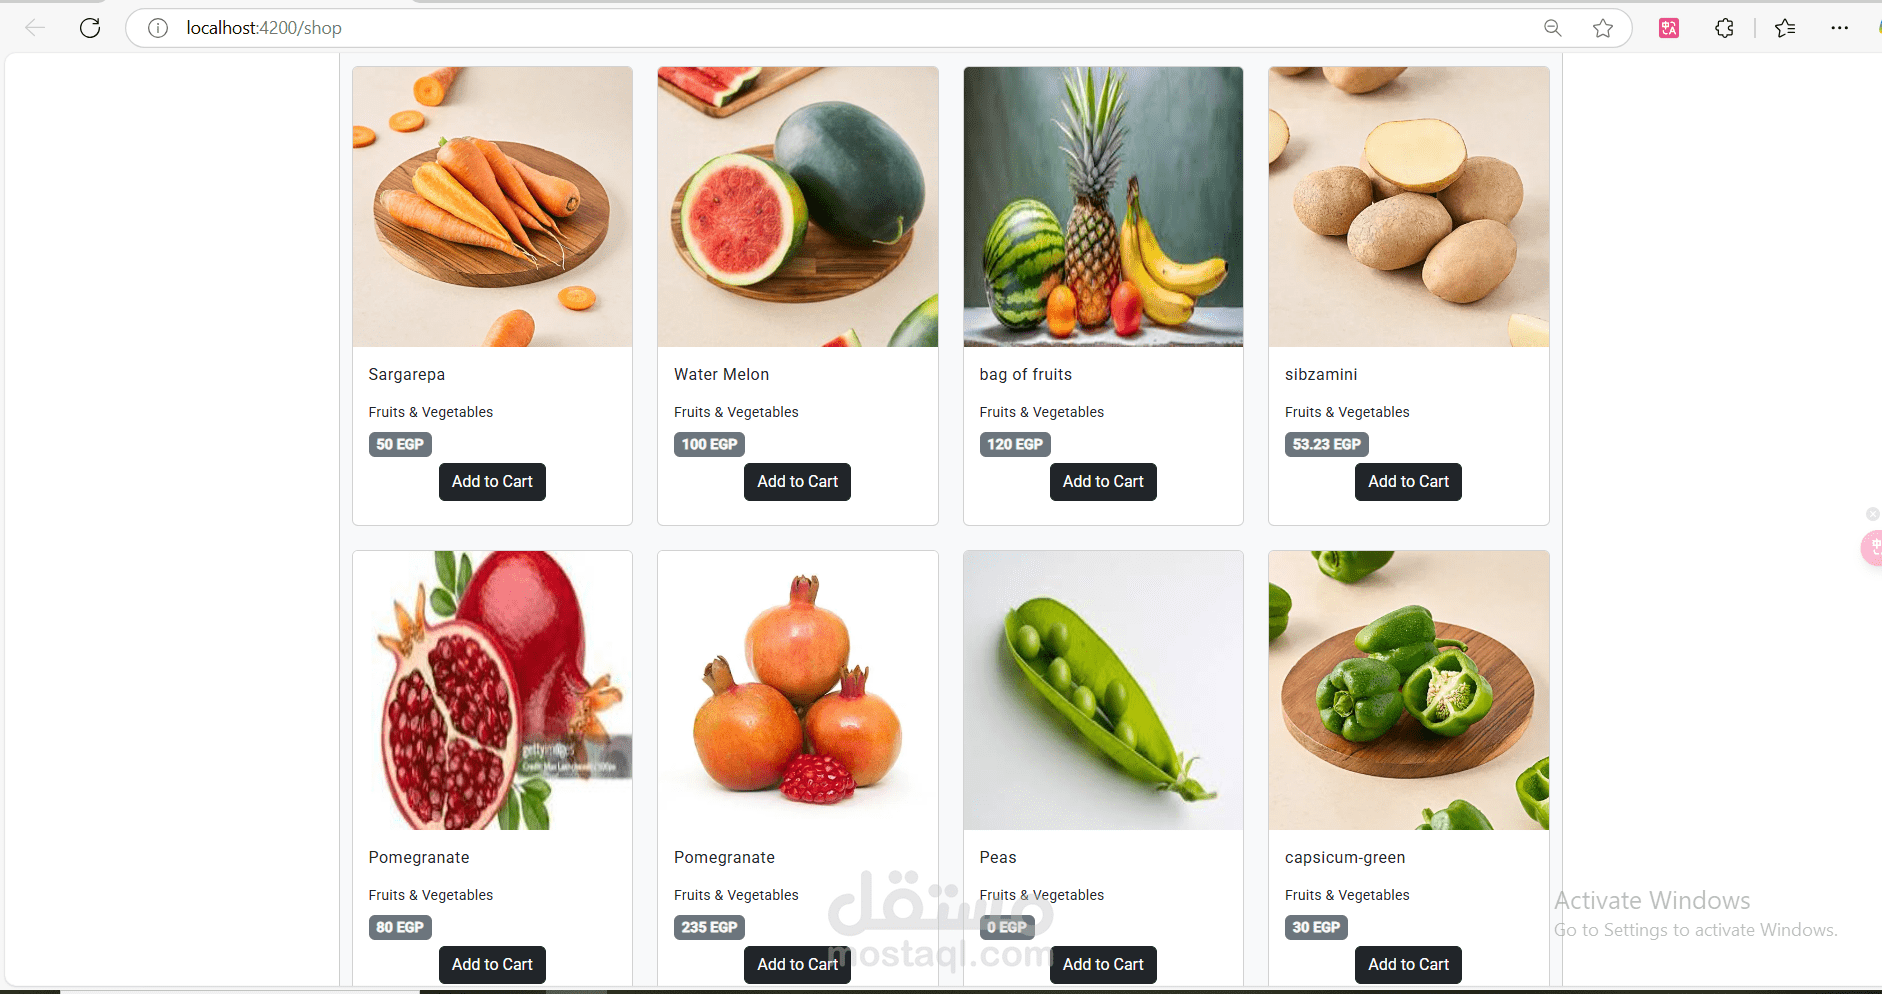
Task: Open the favorites list icon
Action: pyautogui.click(x=1785, y=28)
